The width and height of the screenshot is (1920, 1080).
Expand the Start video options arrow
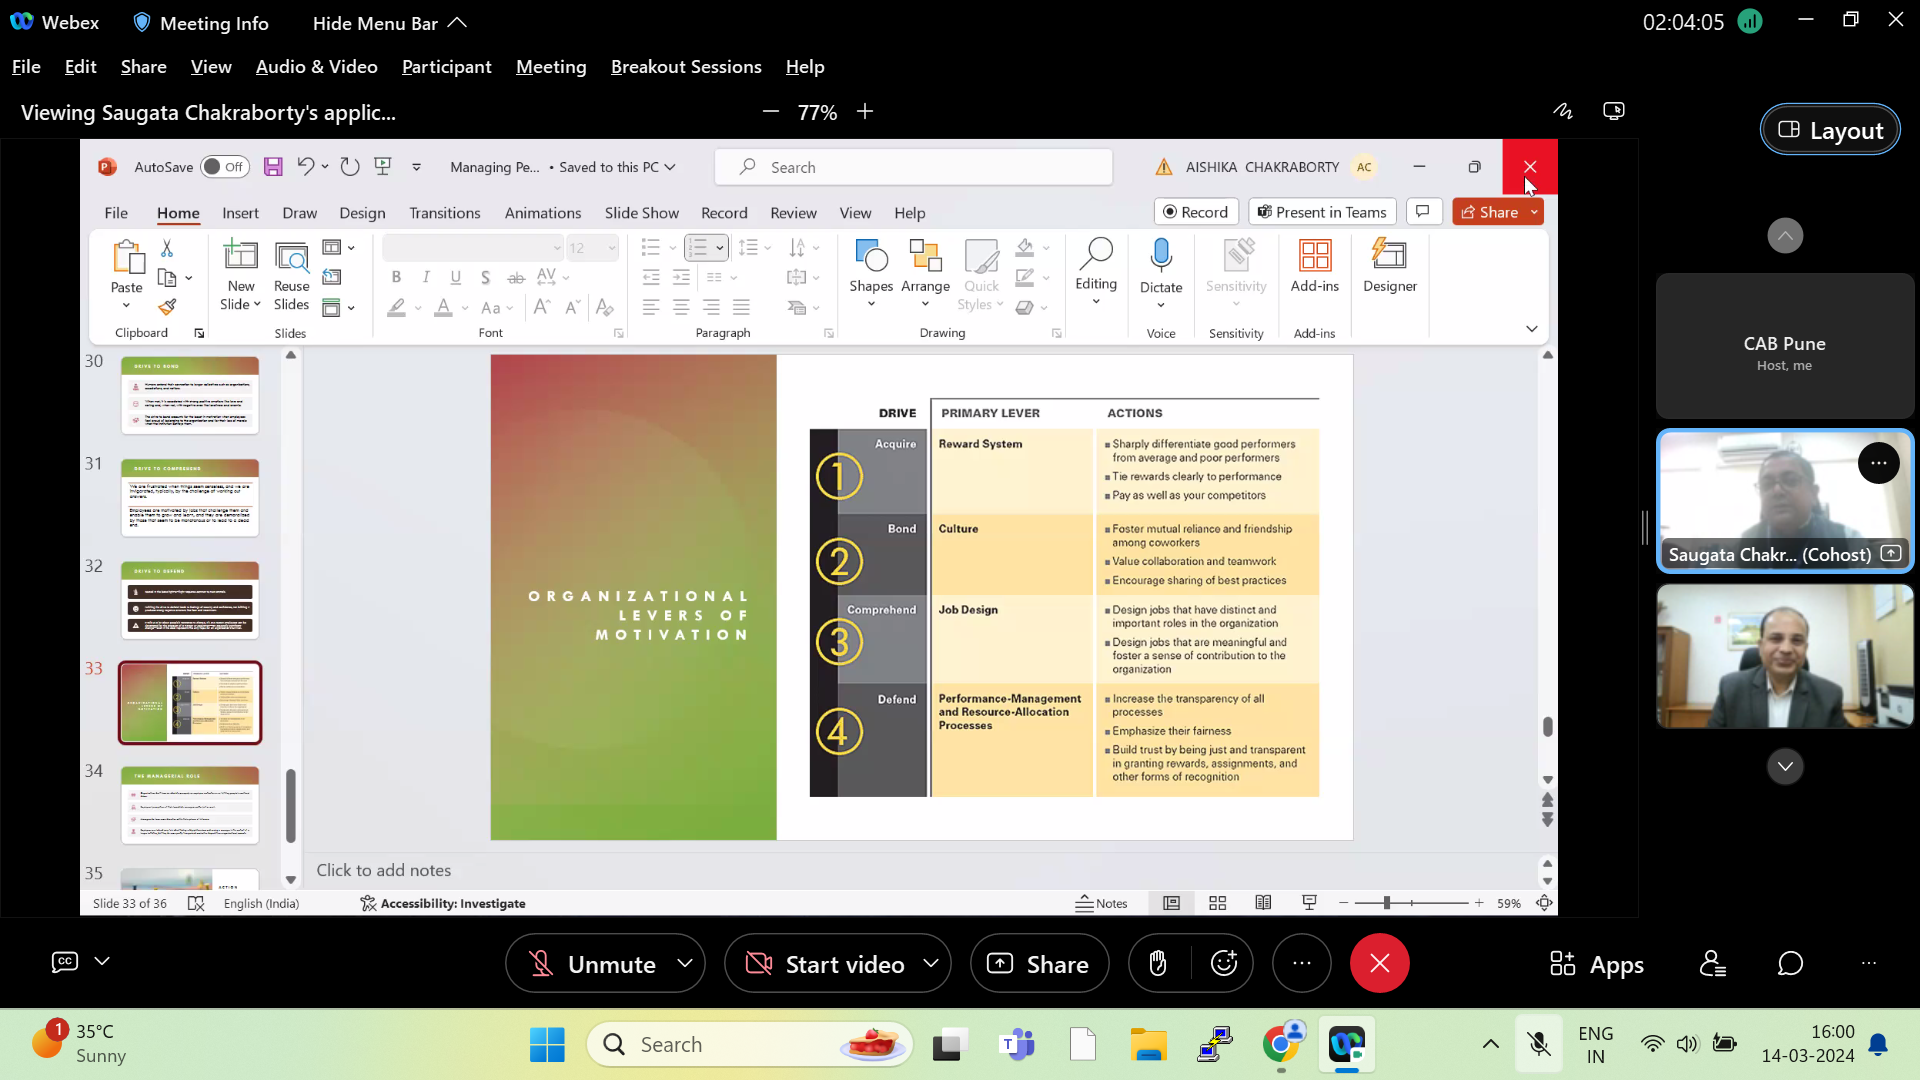[931, 964]
